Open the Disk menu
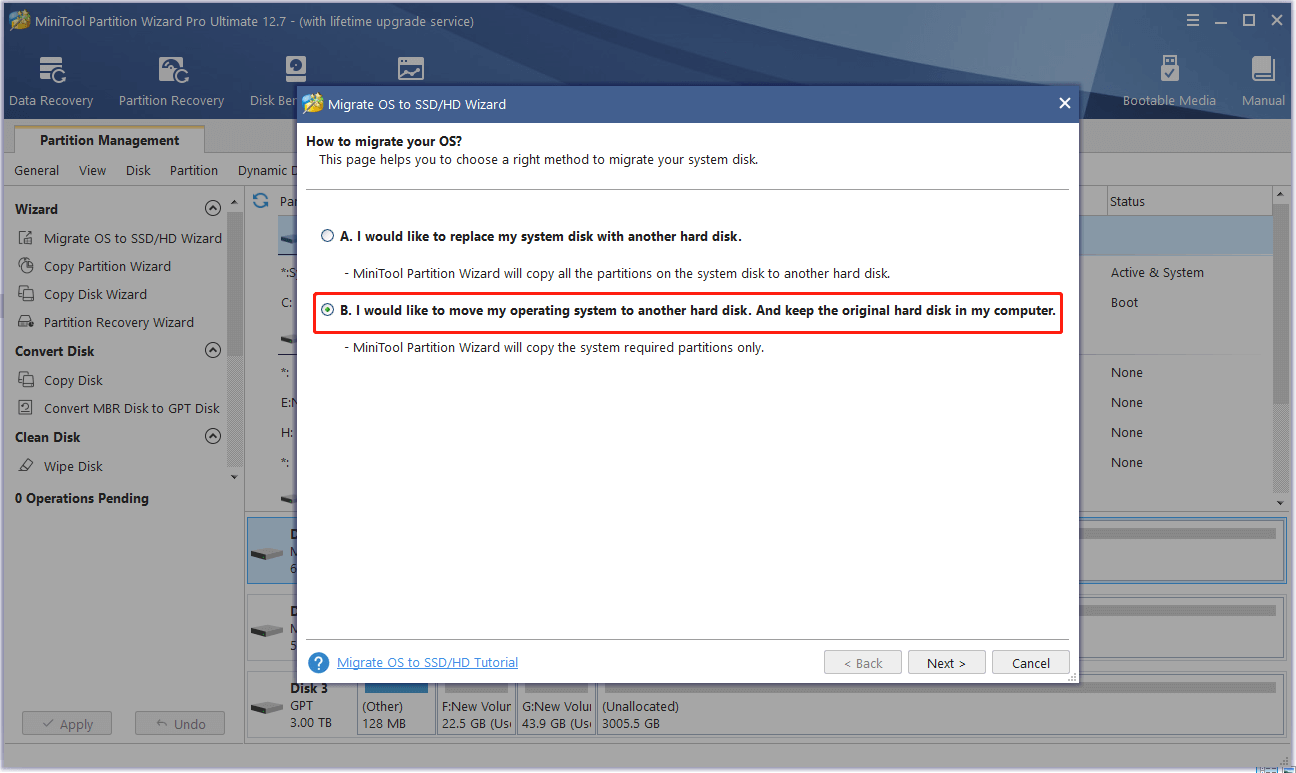The height and width of the screenshot is (773, 1296). tap(139, 170)
